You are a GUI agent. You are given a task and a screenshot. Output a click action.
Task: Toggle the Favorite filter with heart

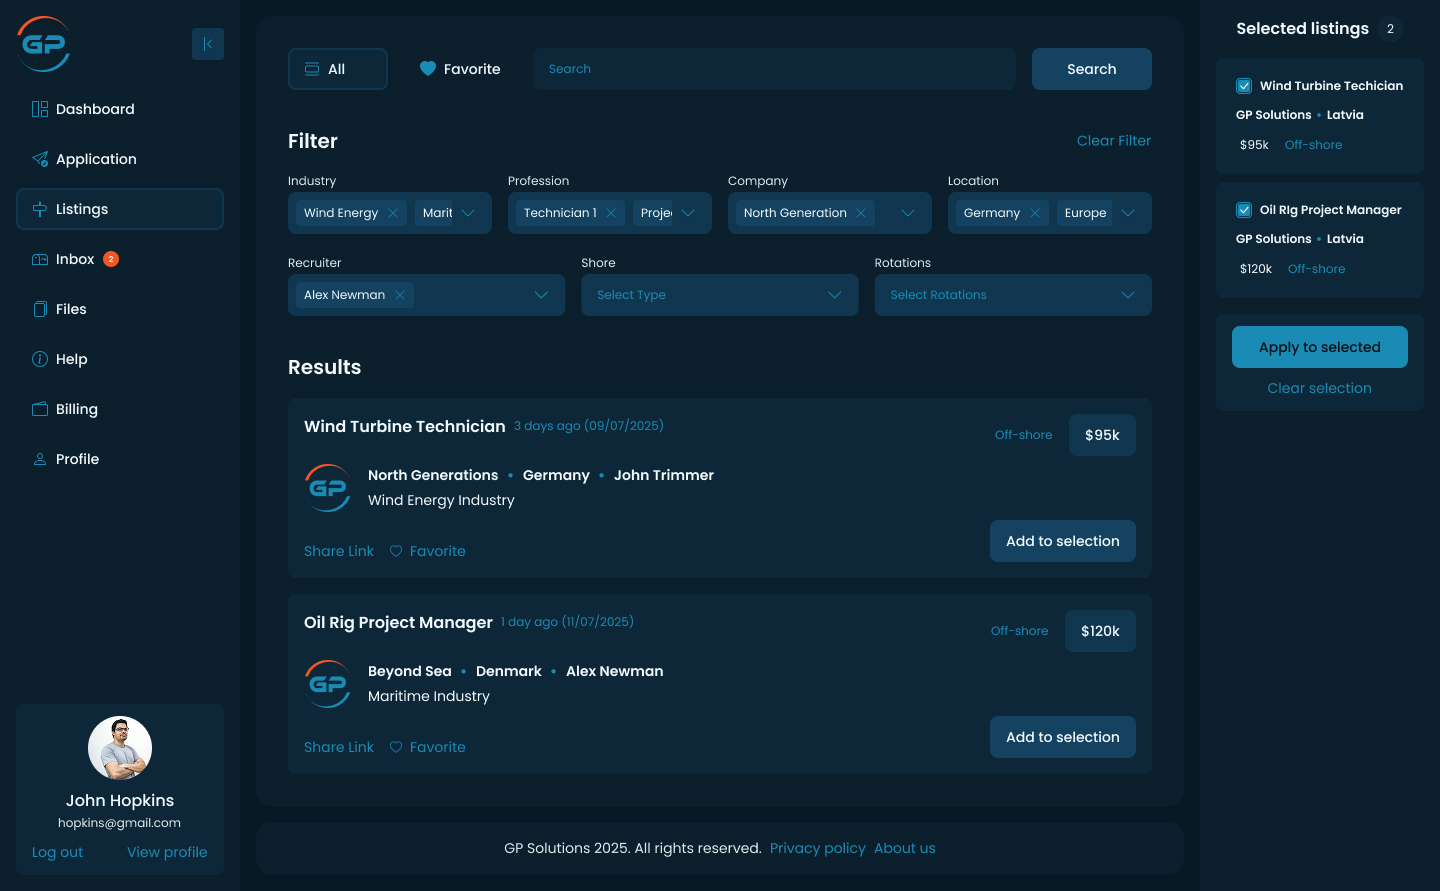click(x=460, y=69)
